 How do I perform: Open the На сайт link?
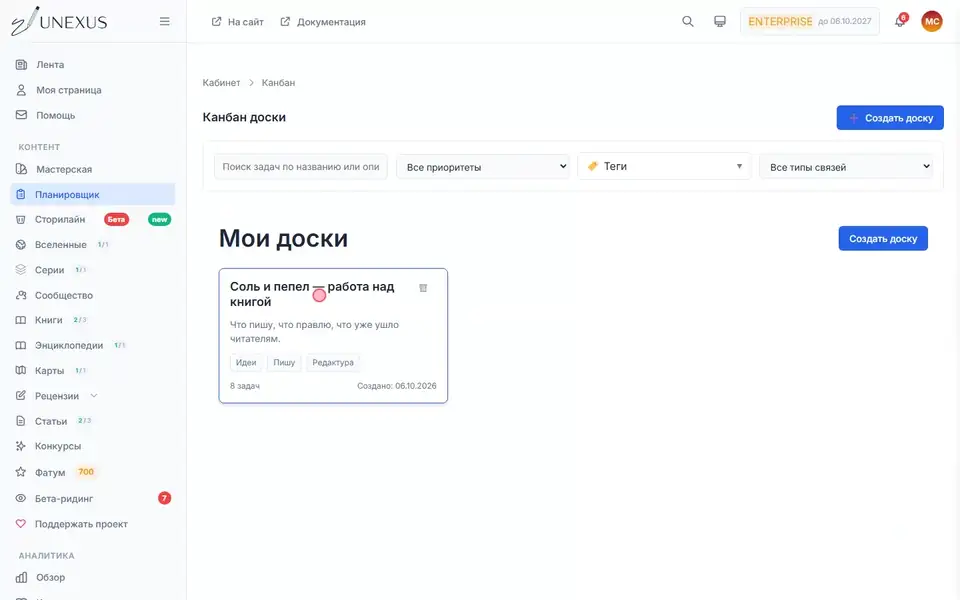pos(238,21)
